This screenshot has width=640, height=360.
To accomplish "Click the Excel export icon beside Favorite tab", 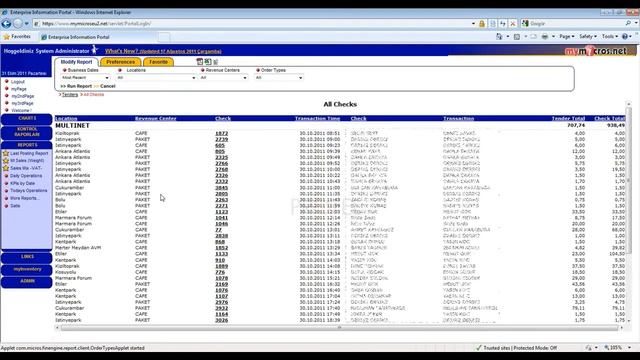I will [208, 62].
